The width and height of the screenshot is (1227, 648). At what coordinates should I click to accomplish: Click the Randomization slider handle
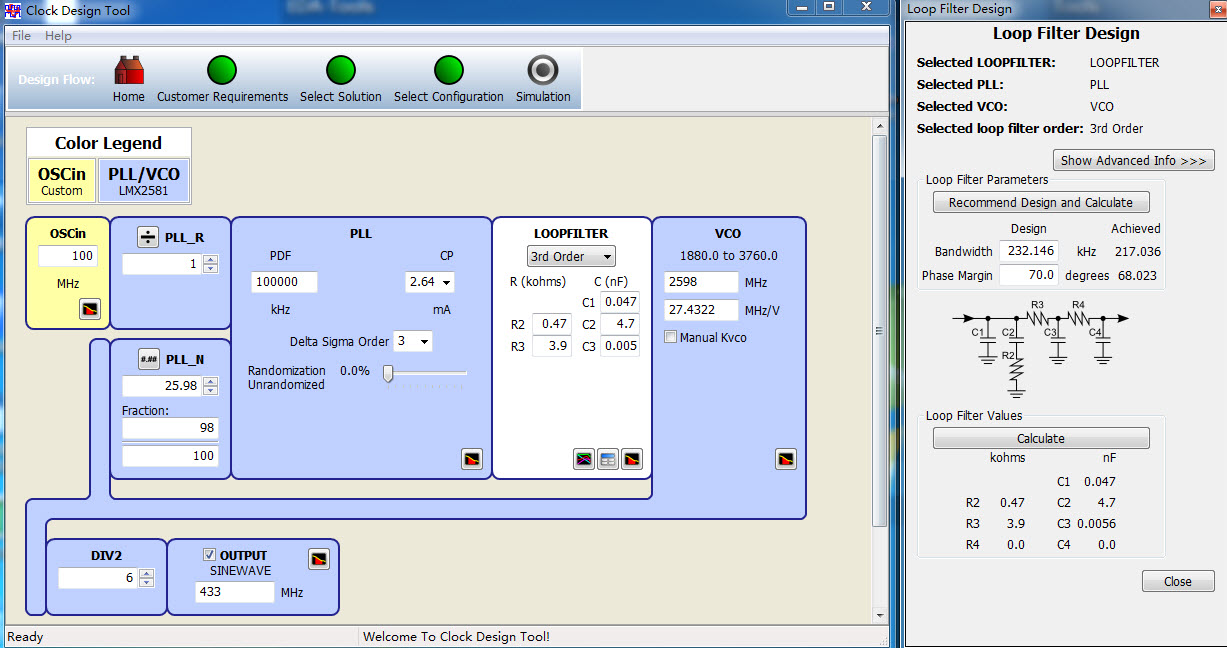coord(388,374)
